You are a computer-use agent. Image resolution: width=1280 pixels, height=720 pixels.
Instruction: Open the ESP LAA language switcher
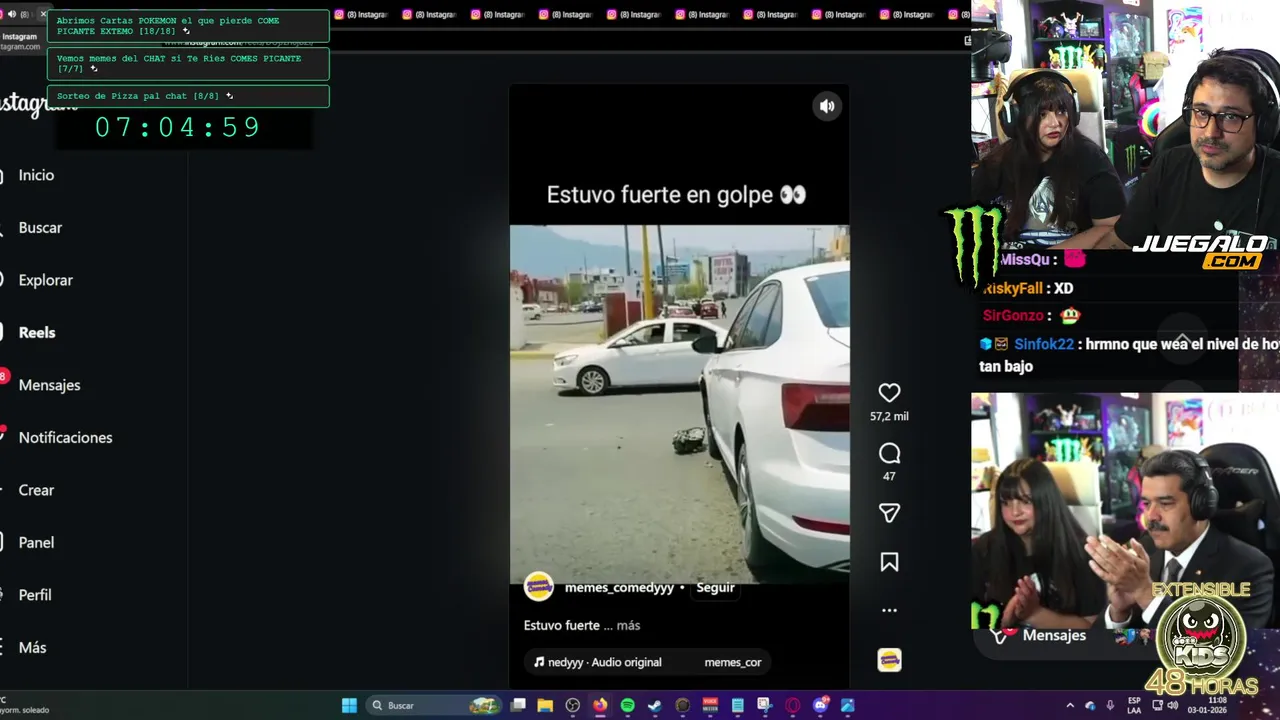pyautogui.click(x=1134, y=705)
